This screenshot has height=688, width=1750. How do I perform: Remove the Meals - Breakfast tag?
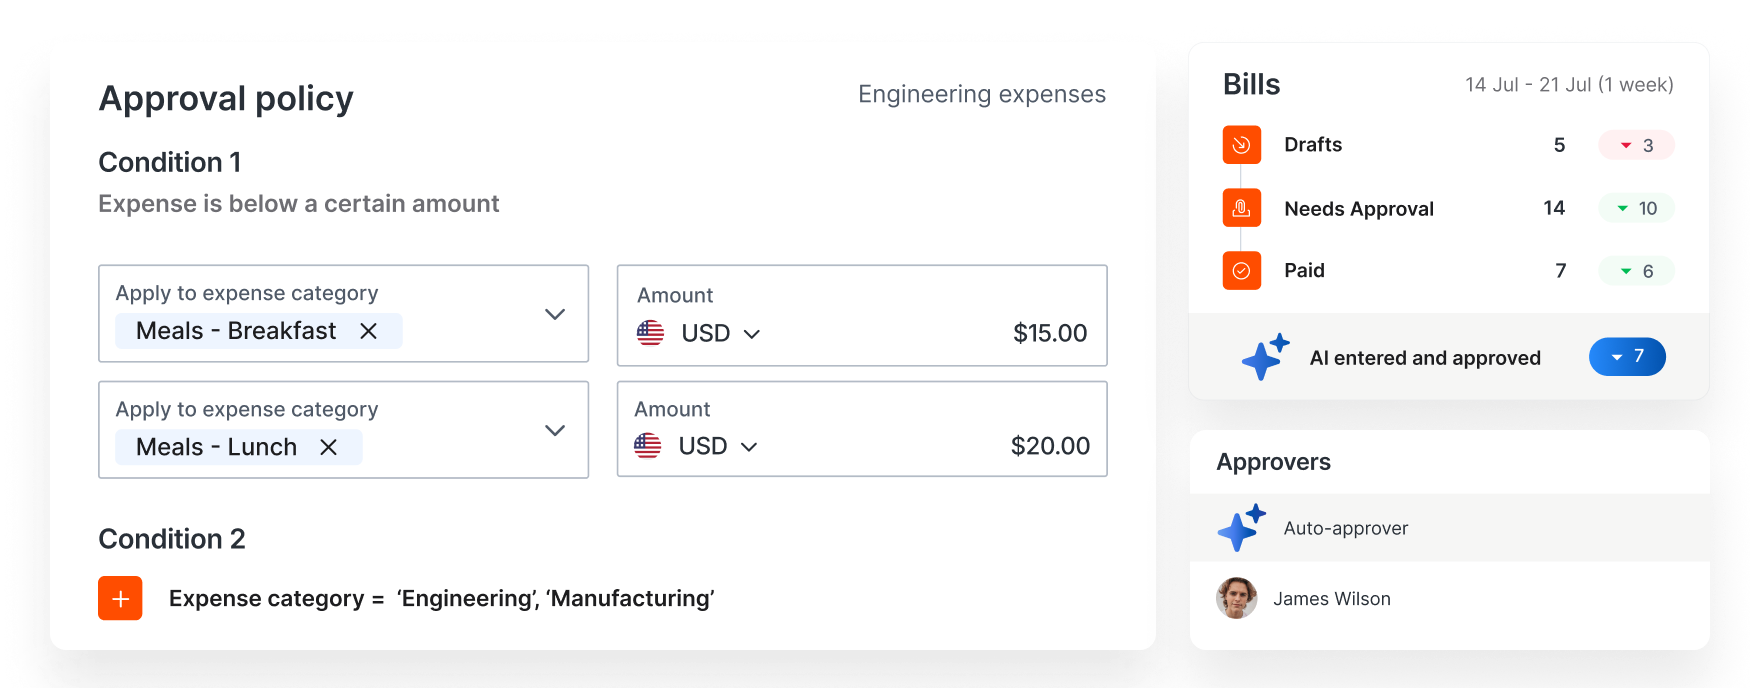368,331
